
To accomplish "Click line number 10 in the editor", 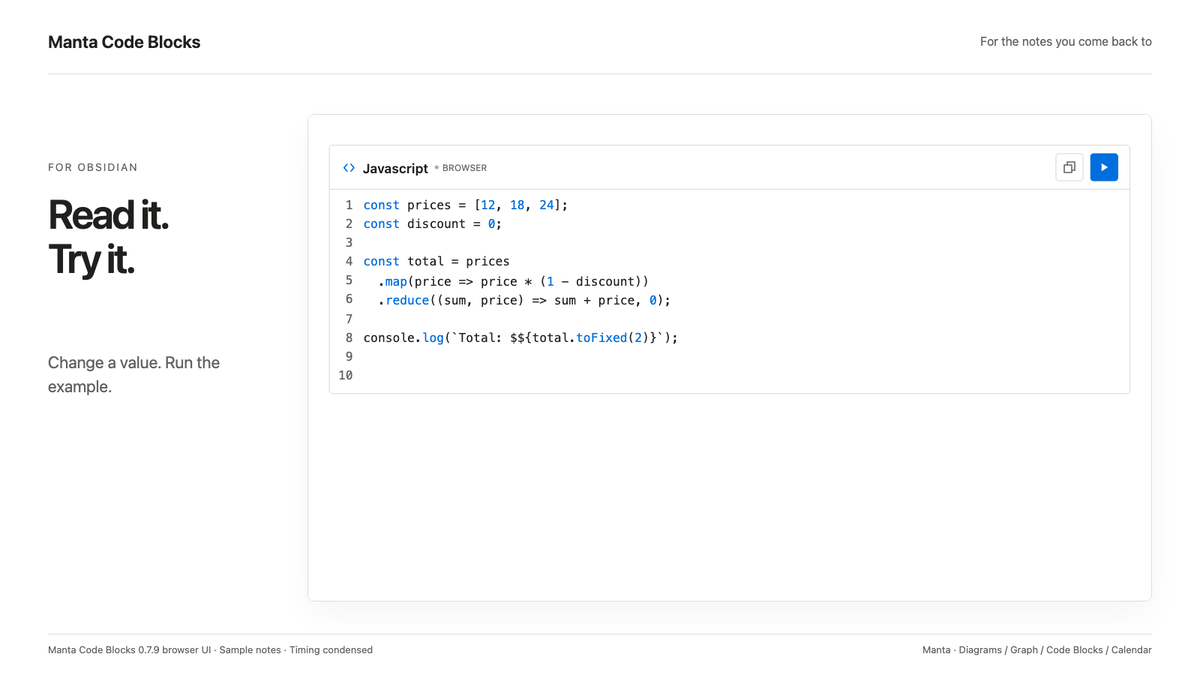I will coord(345,376).
